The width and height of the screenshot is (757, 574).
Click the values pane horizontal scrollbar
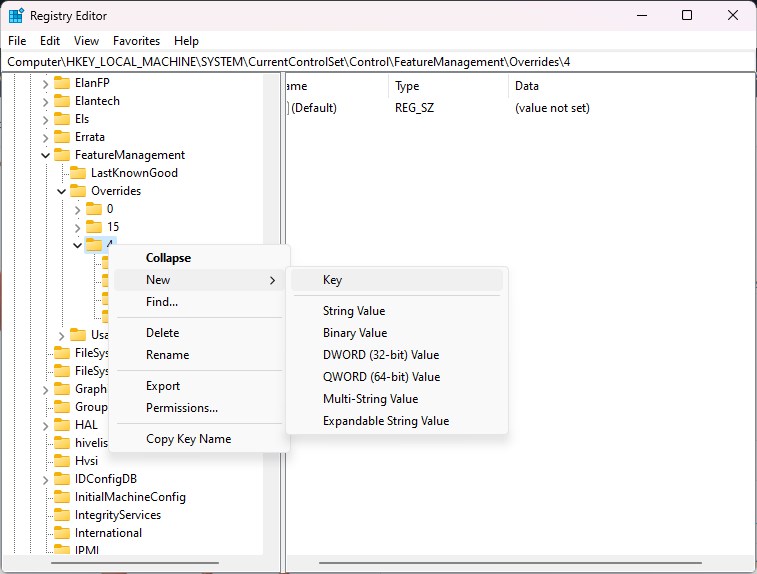510,562
